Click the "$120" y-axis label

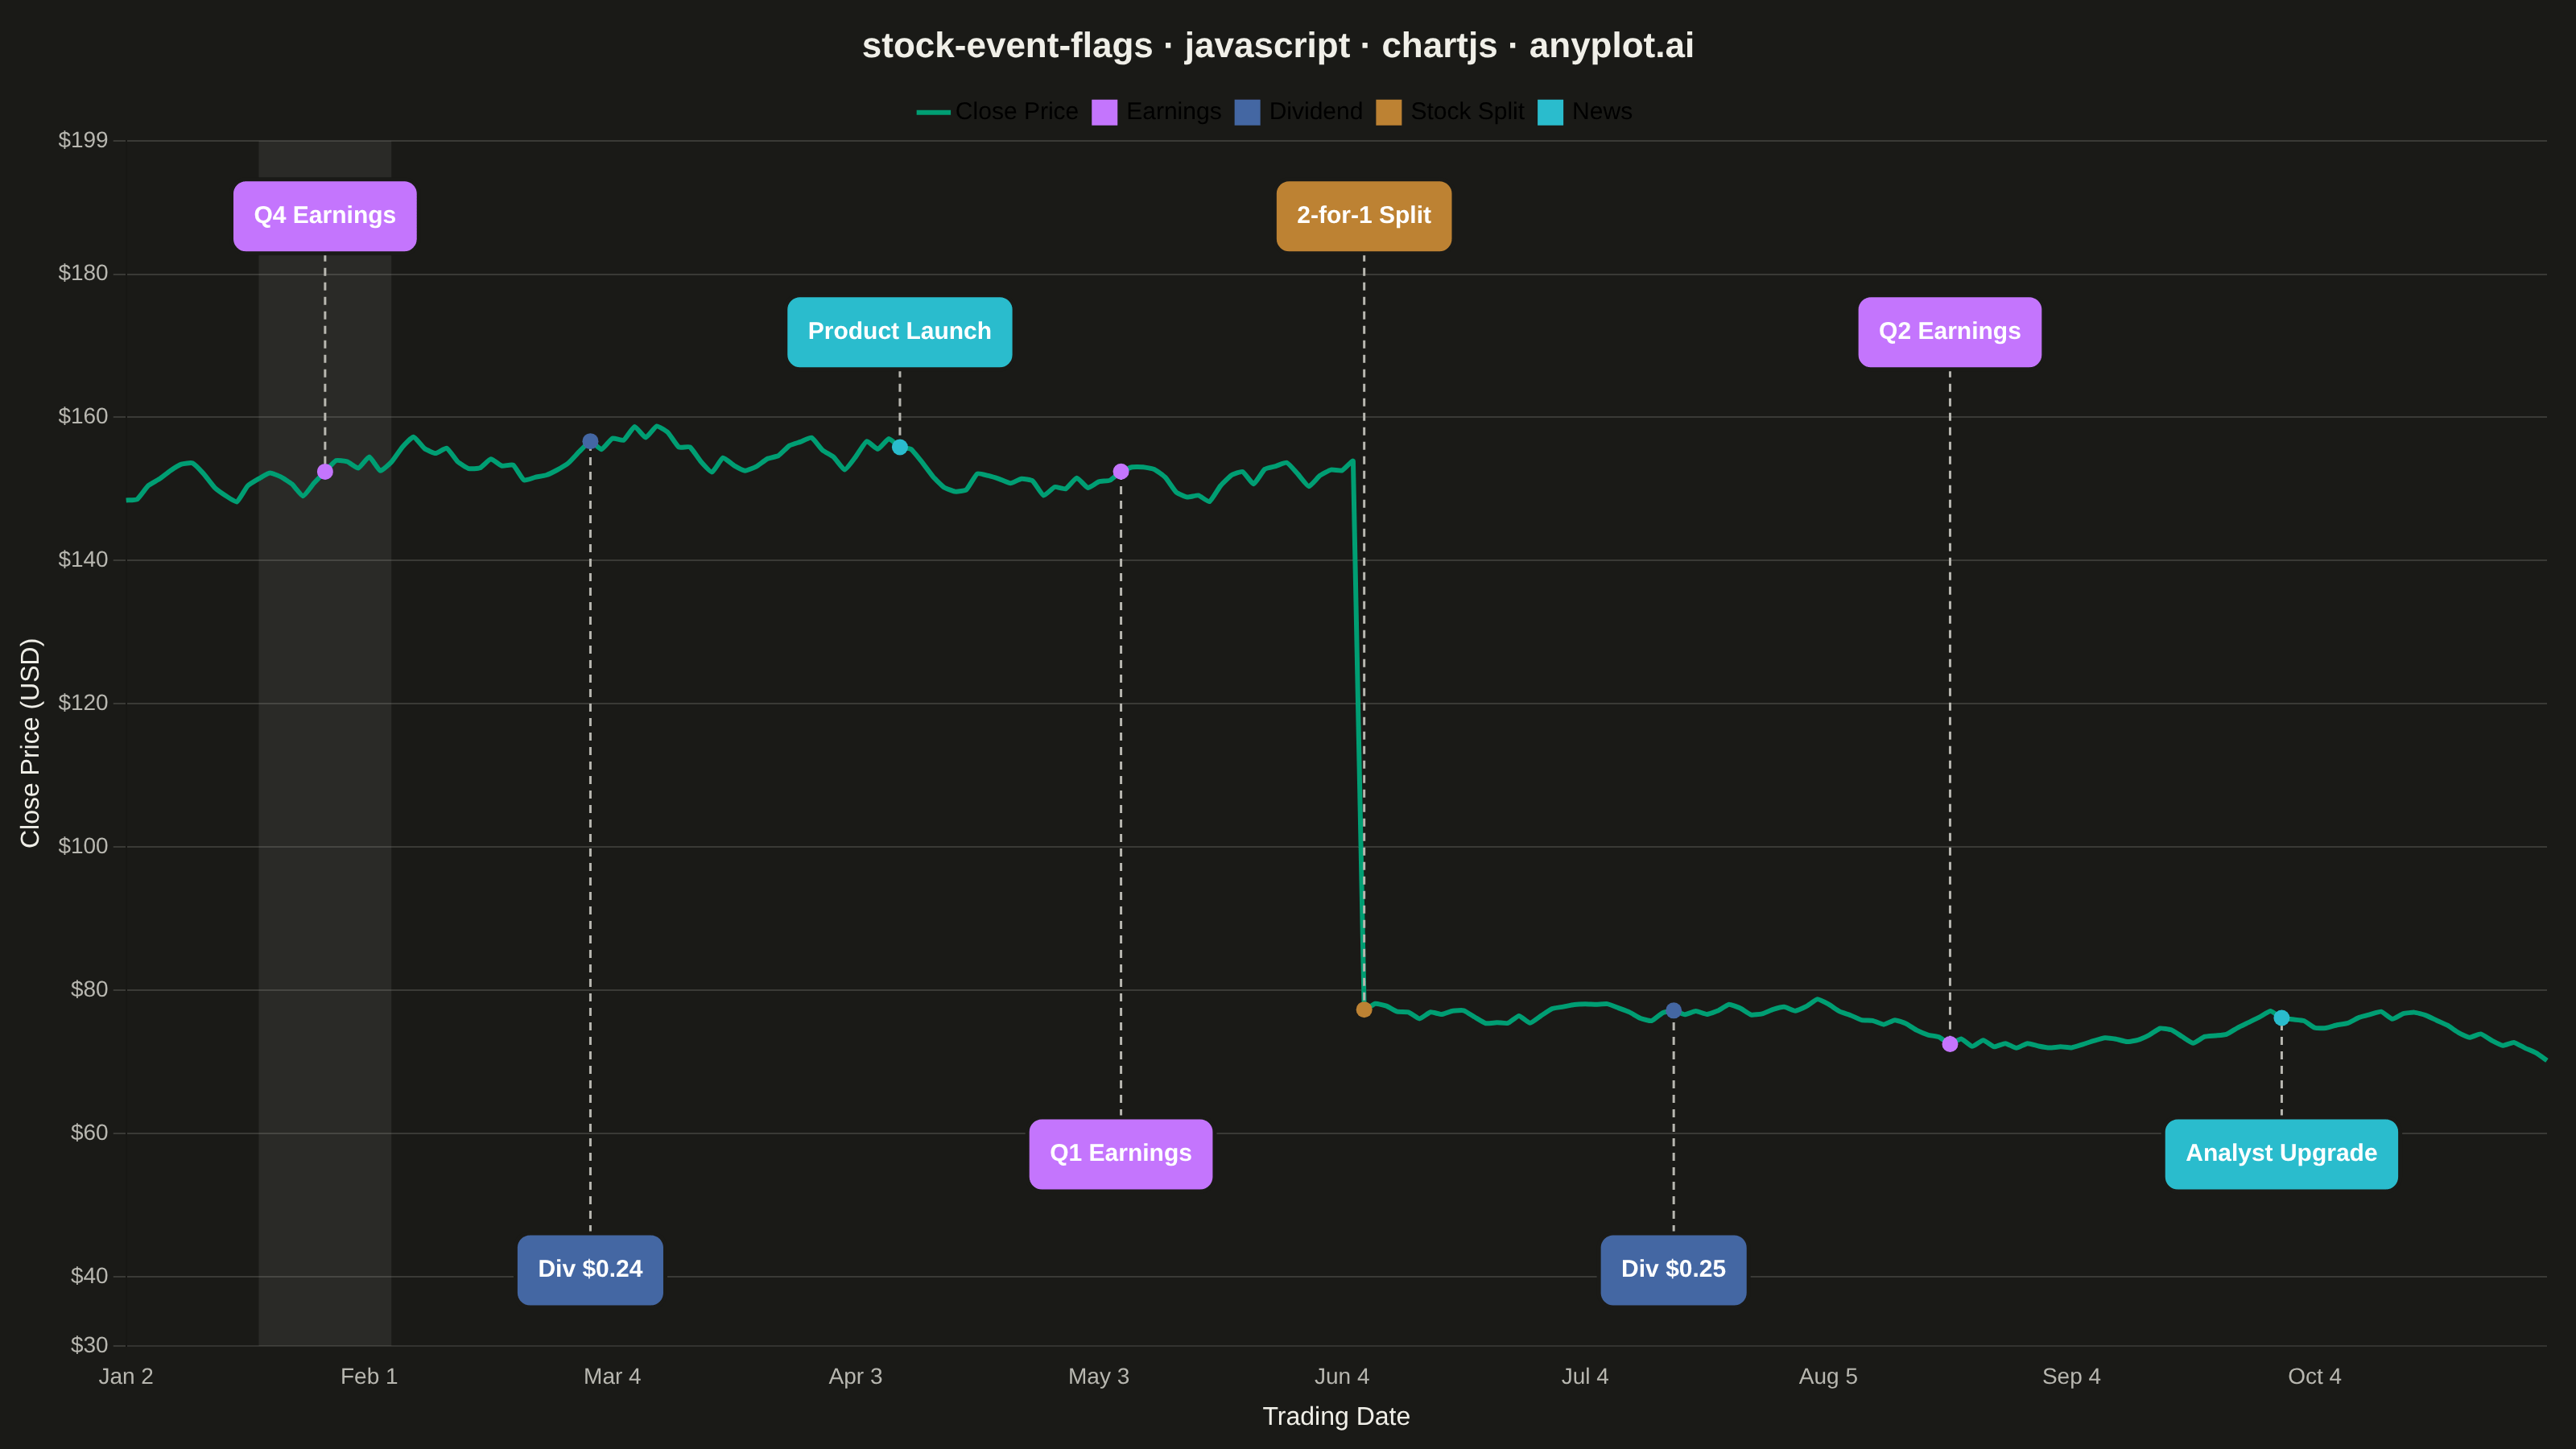point(83,702)
